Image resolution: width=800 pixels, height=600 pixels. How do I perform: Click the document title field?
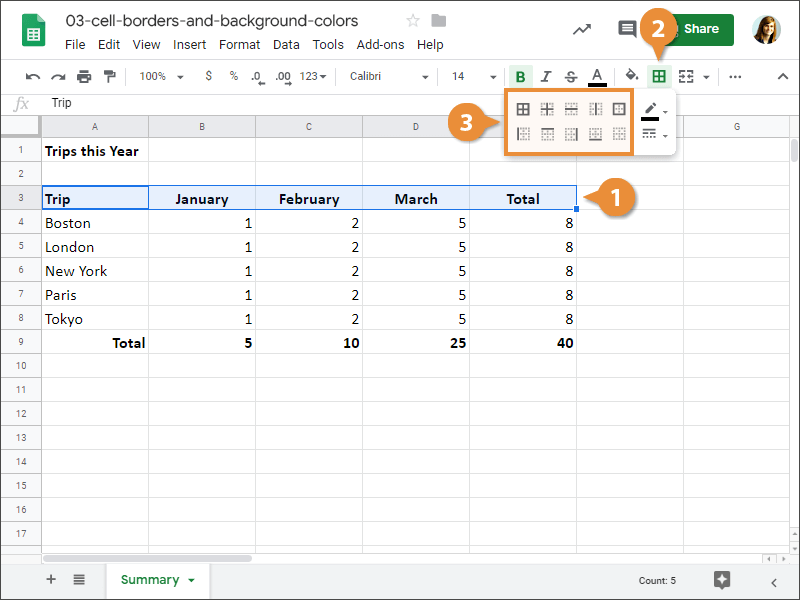coord(212,21)
